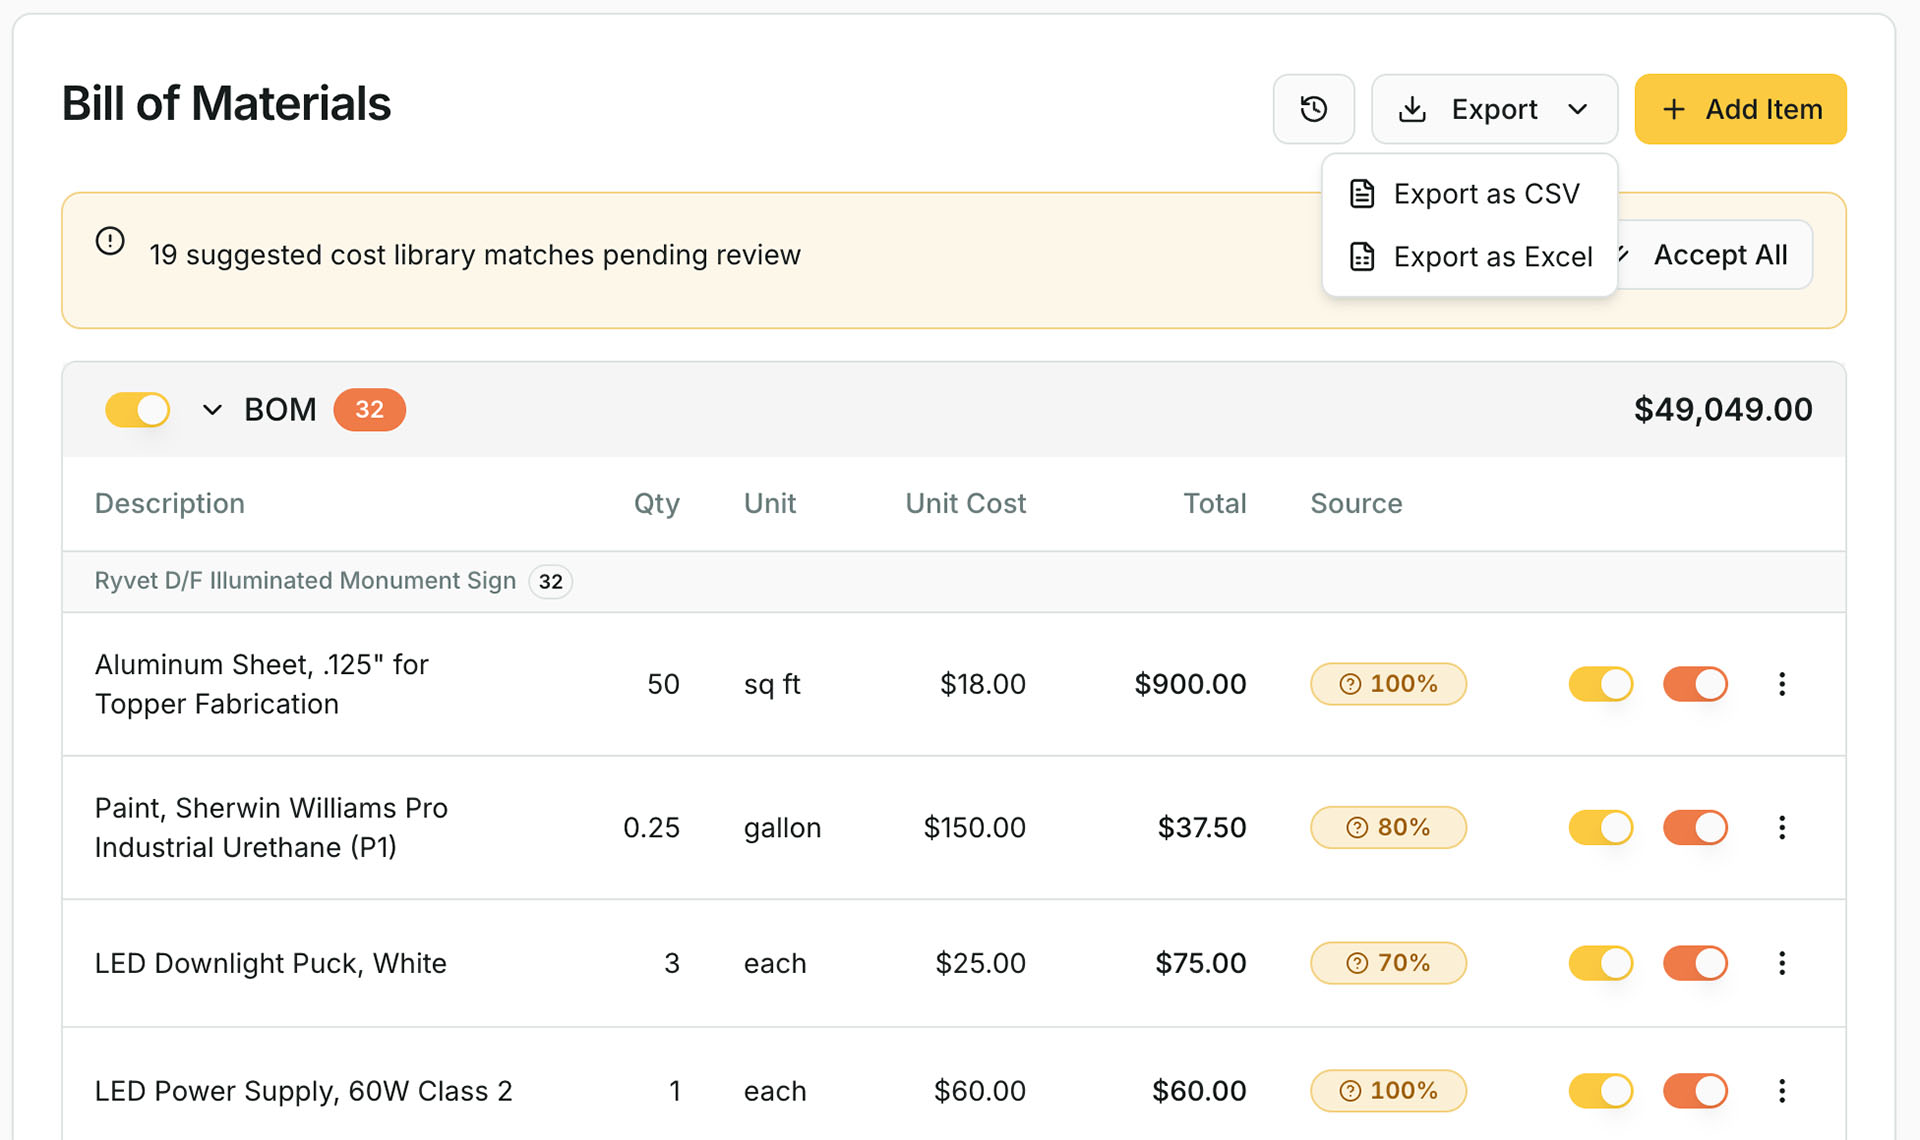Toggle the yellow switch on the Aluminum Sheet row
1920x1140 pixels.
pos(1600,684)
